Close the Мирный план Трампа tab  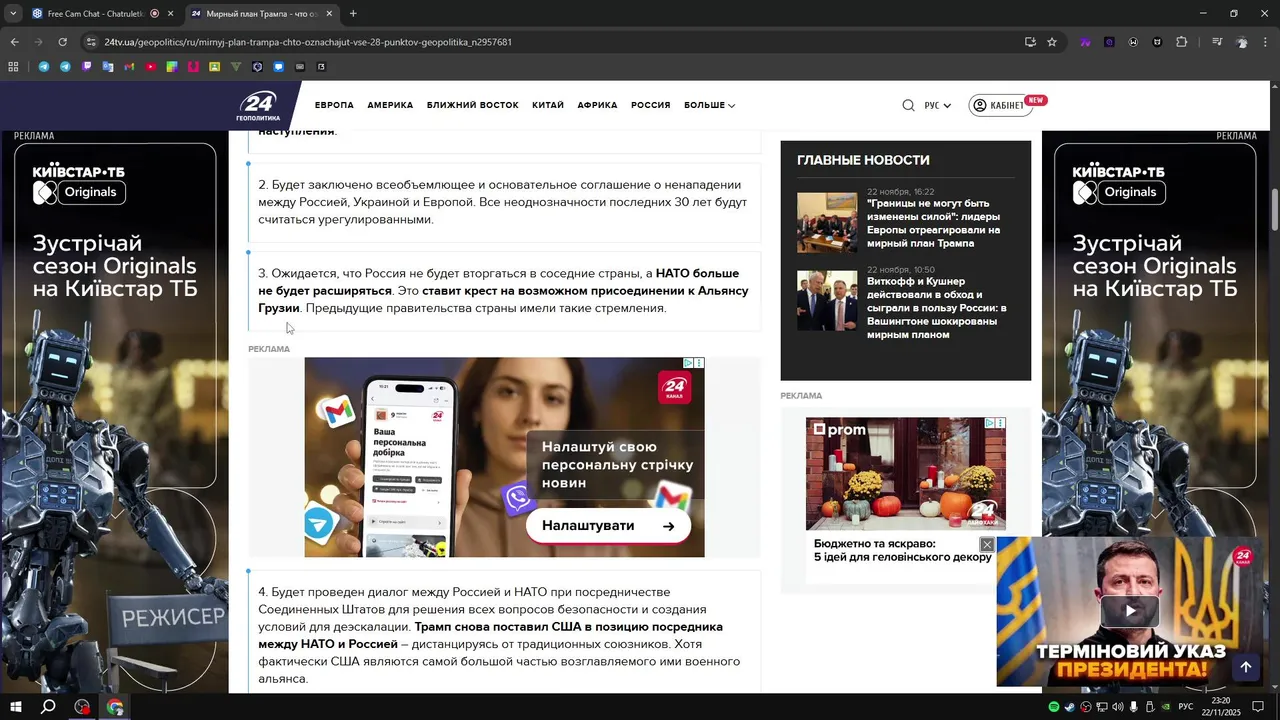329,14
